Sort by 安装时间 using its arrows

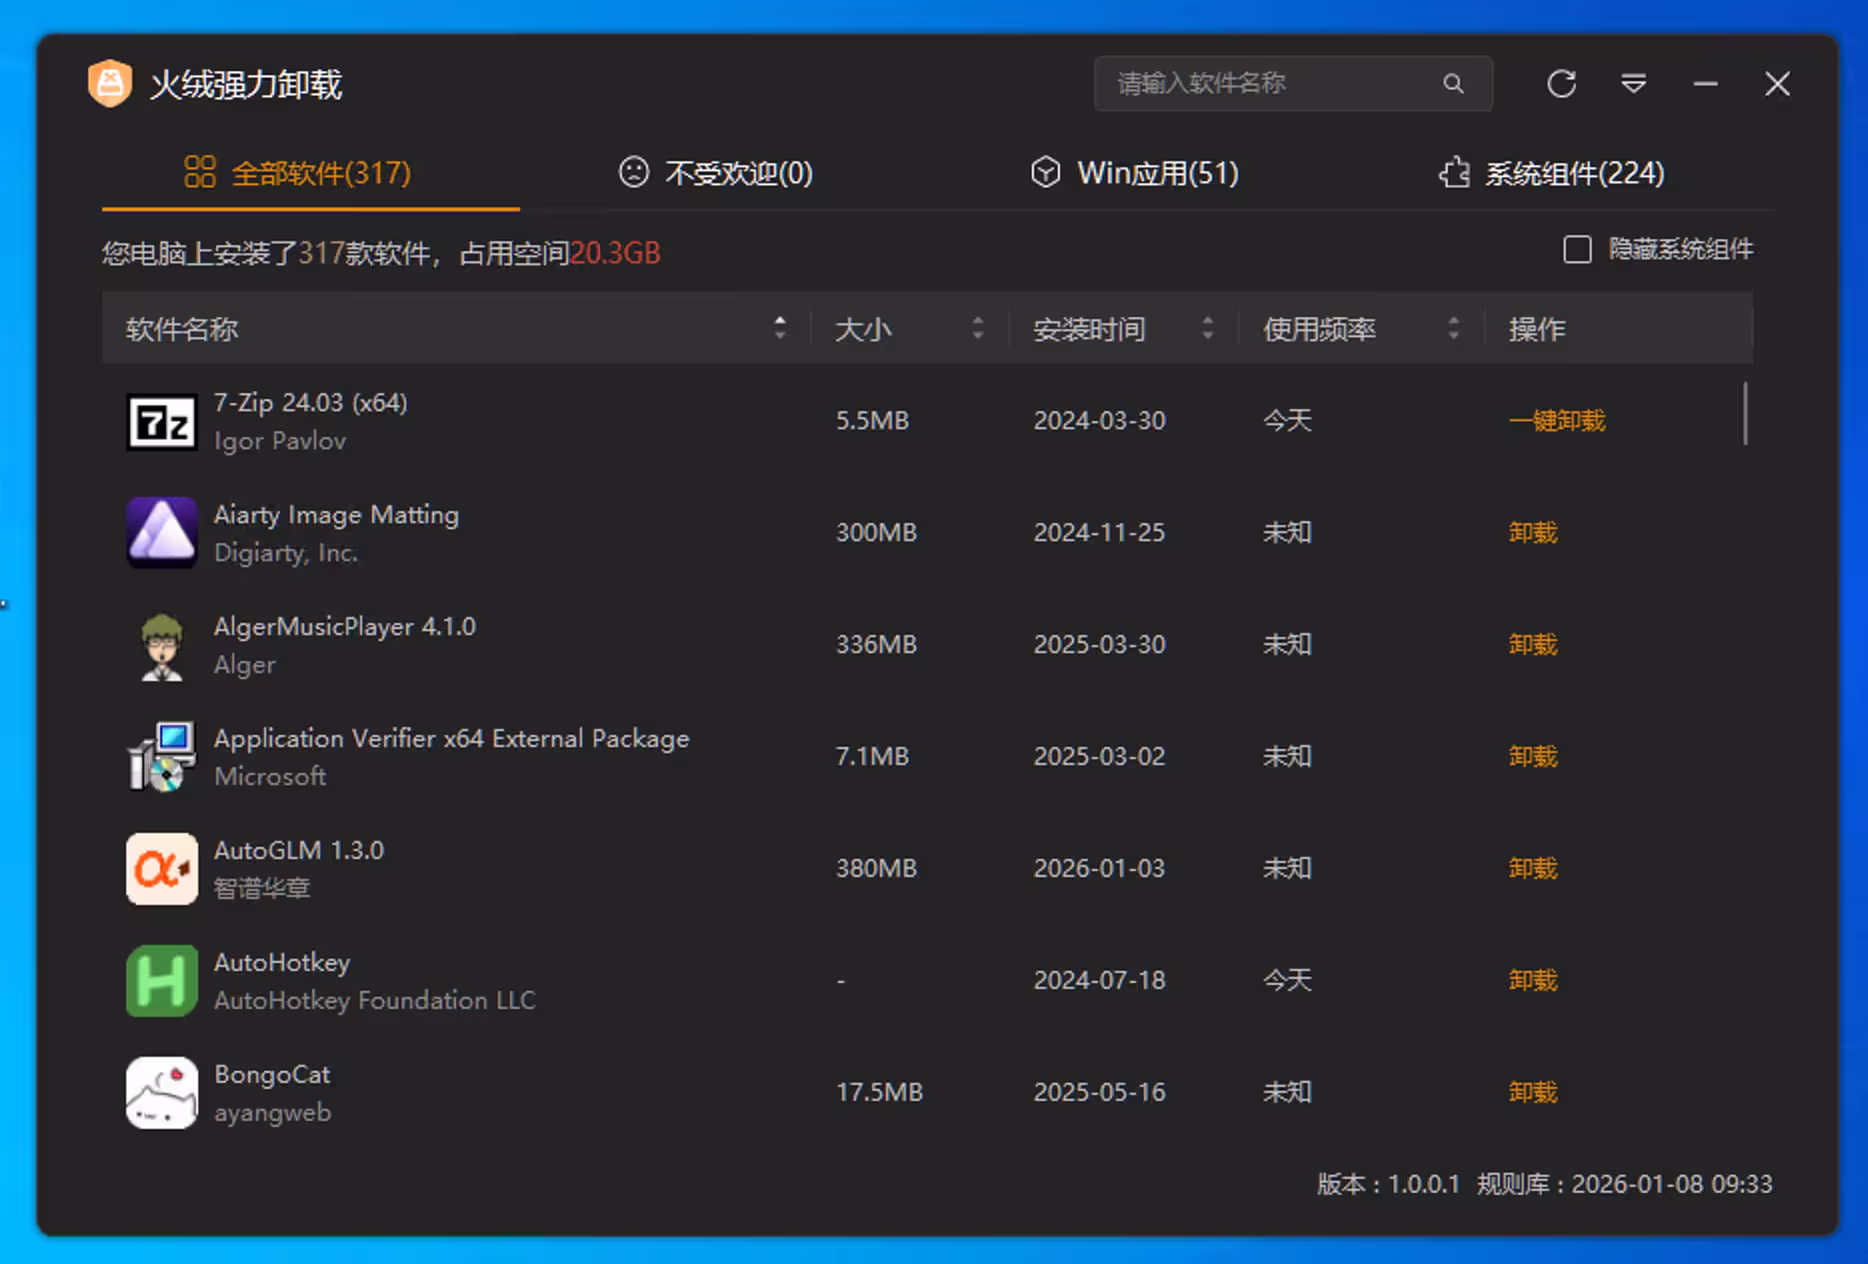(1209, 328)
